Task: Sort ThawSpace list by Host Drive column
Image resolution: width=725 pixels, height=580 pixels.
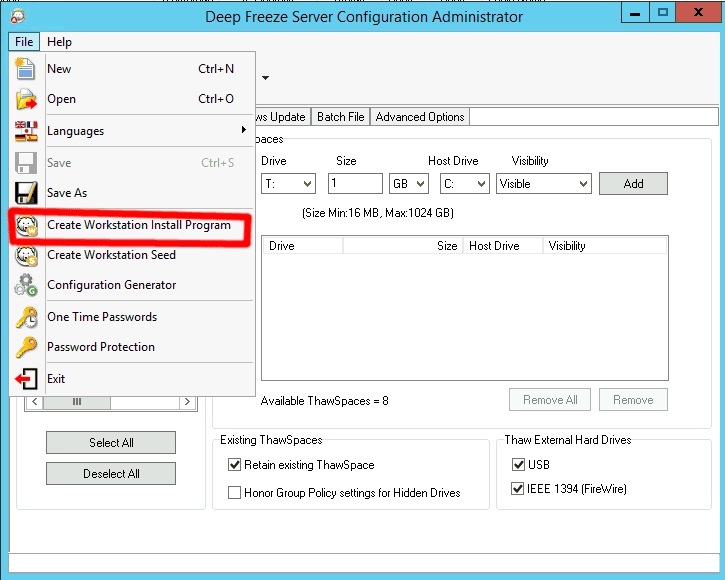Action: (x=503, y=246)
